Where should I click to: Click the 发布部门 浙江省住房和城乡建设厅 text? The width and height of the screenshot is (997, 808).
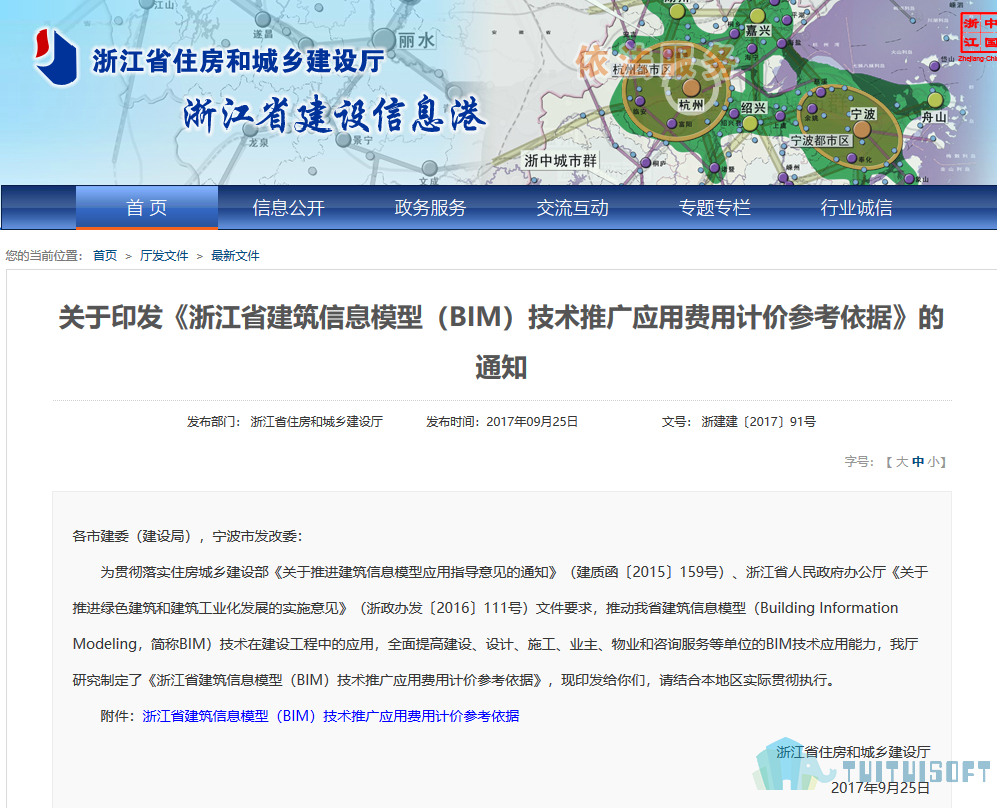tap(285, 421)
